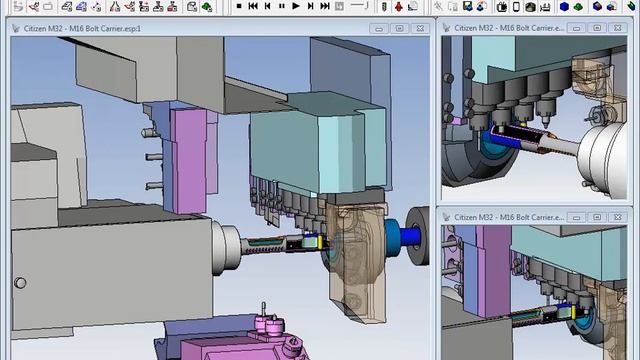Pause the running simulation
The image size is (640, 360).
coord(282,6)
